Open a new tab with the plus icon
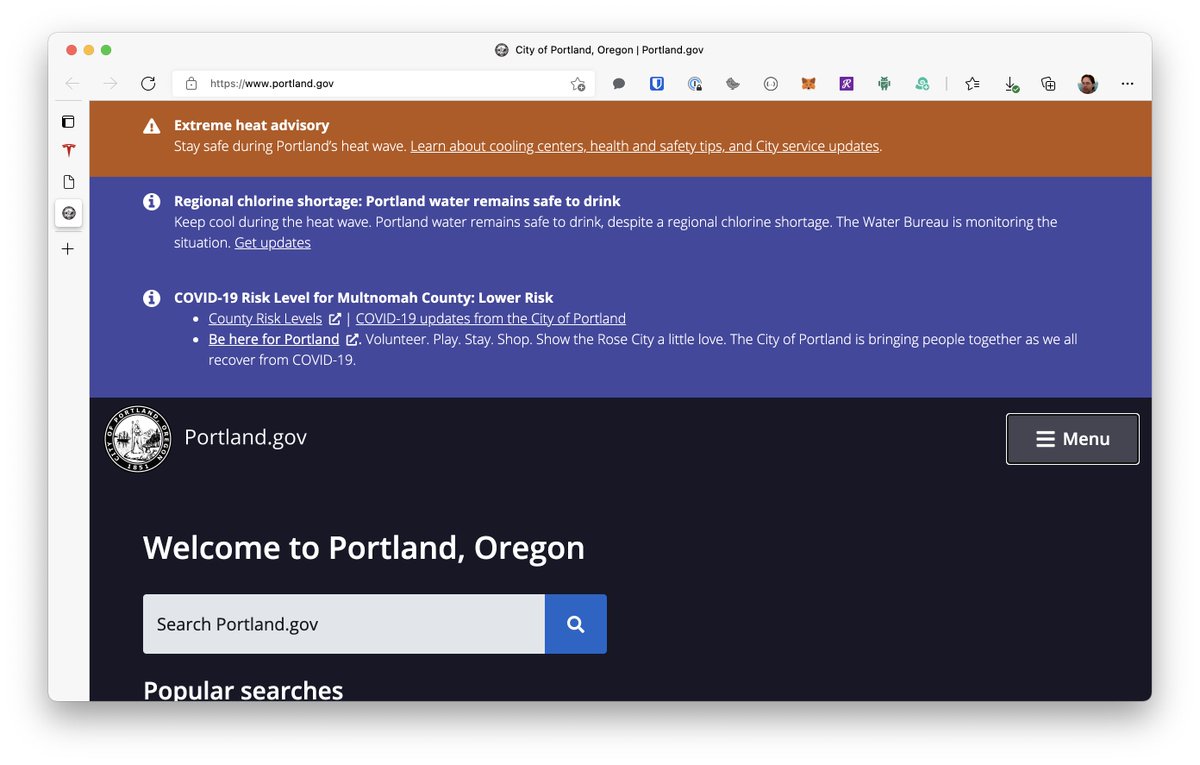 [68, 248]
